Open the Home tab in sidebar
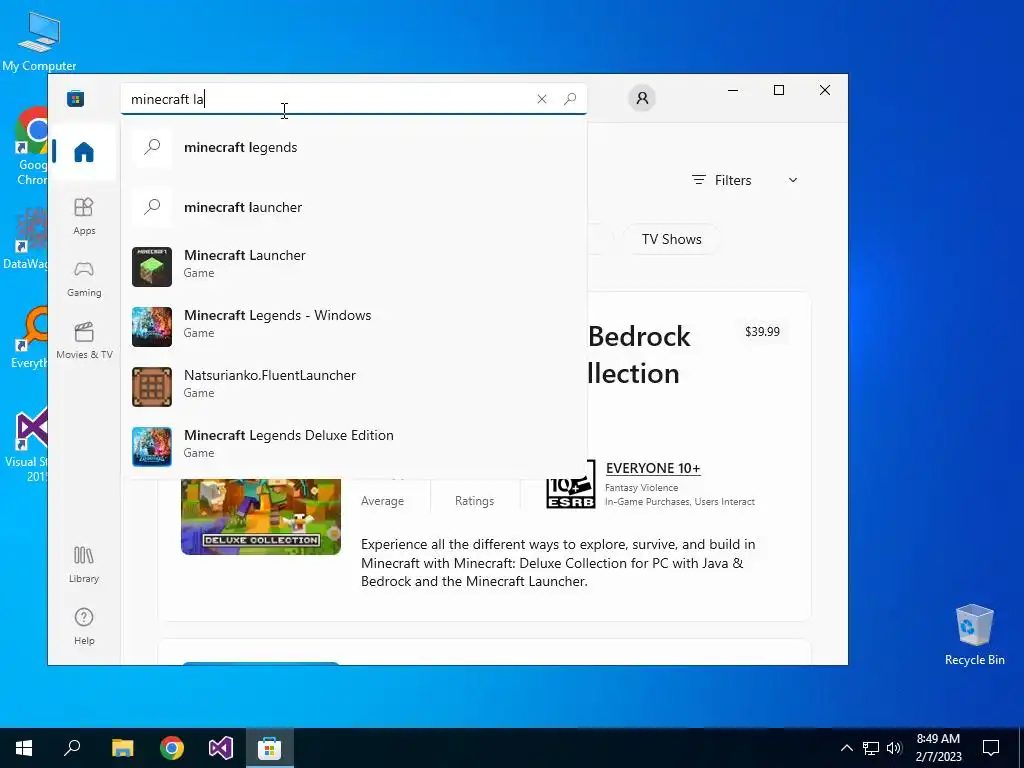This screenshot has width=1024, height=768. pos(84,152)
